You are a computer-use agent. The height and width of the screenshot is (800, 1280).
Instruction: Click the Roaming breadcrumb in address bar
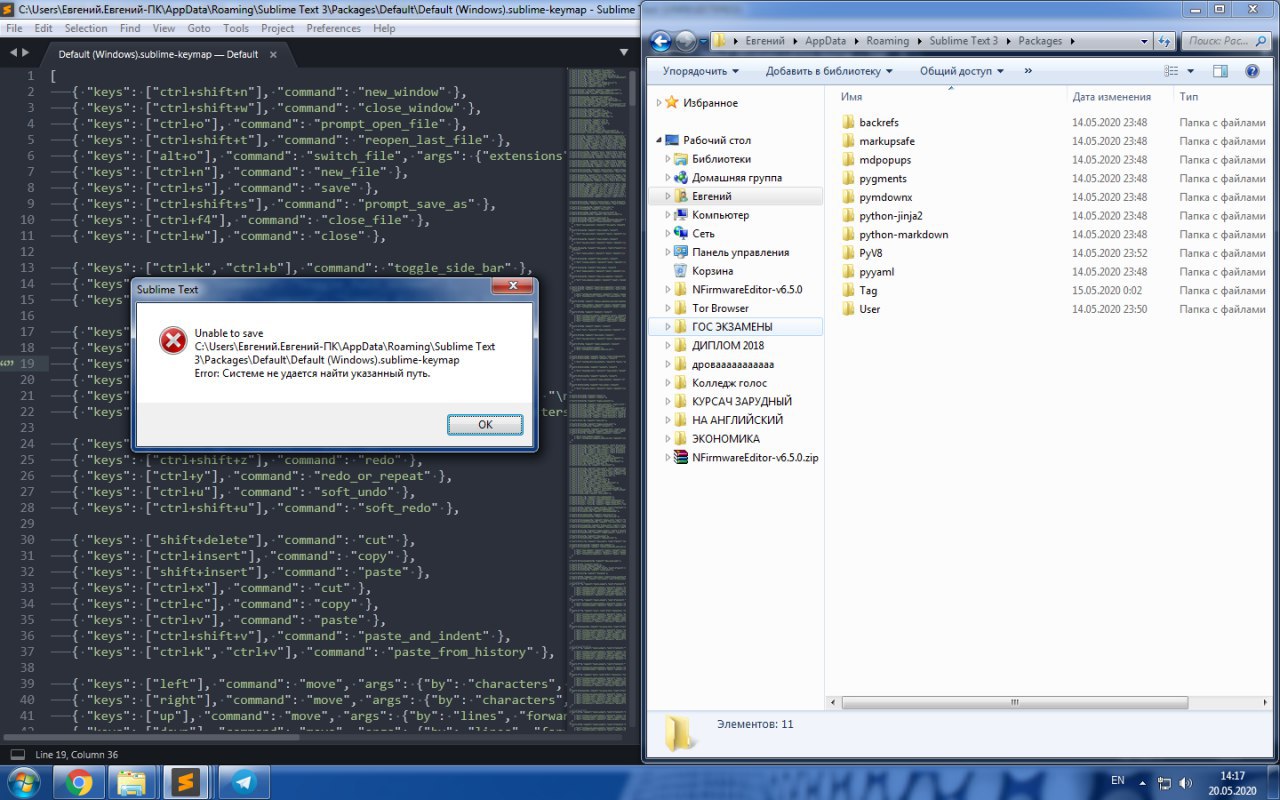pos(888,41)
